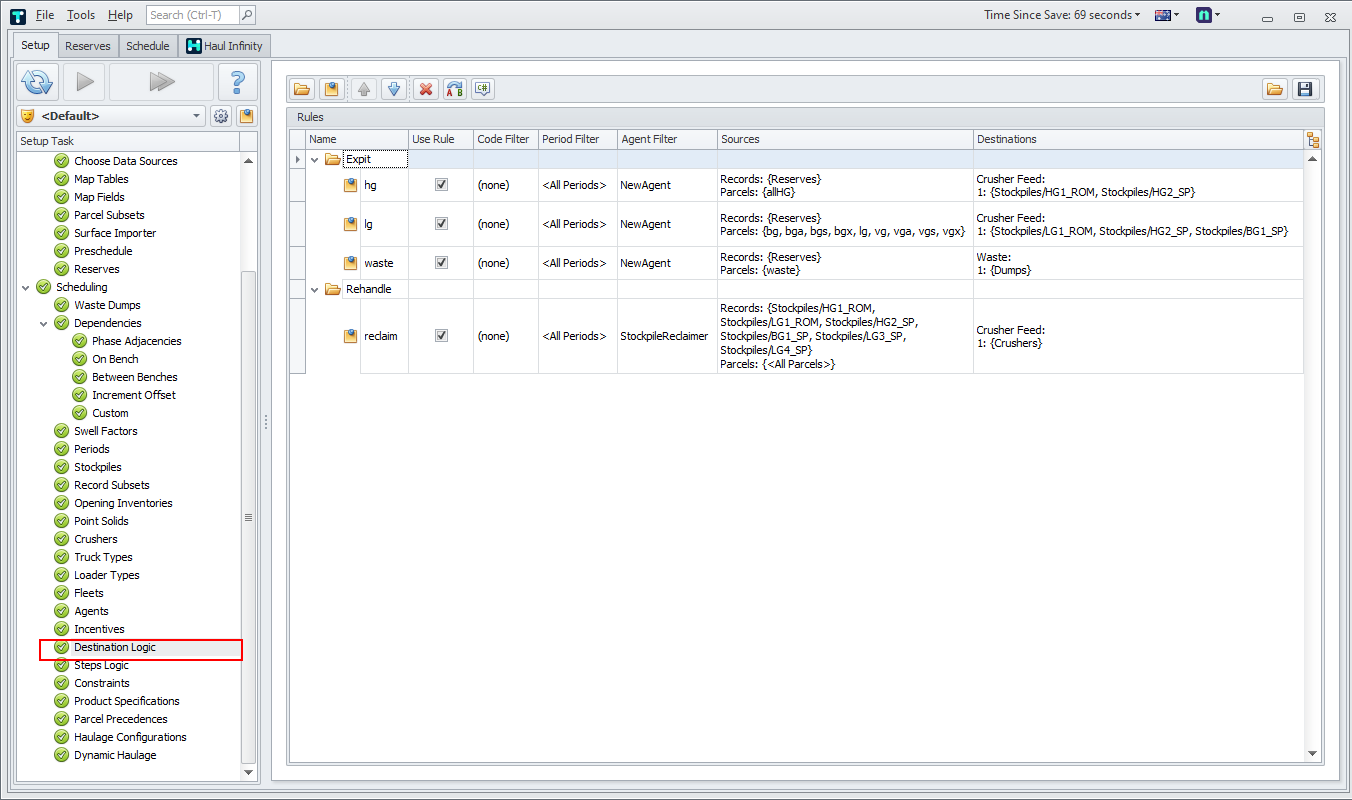Collapse the Dependencies tree node

tap(44, 323)
